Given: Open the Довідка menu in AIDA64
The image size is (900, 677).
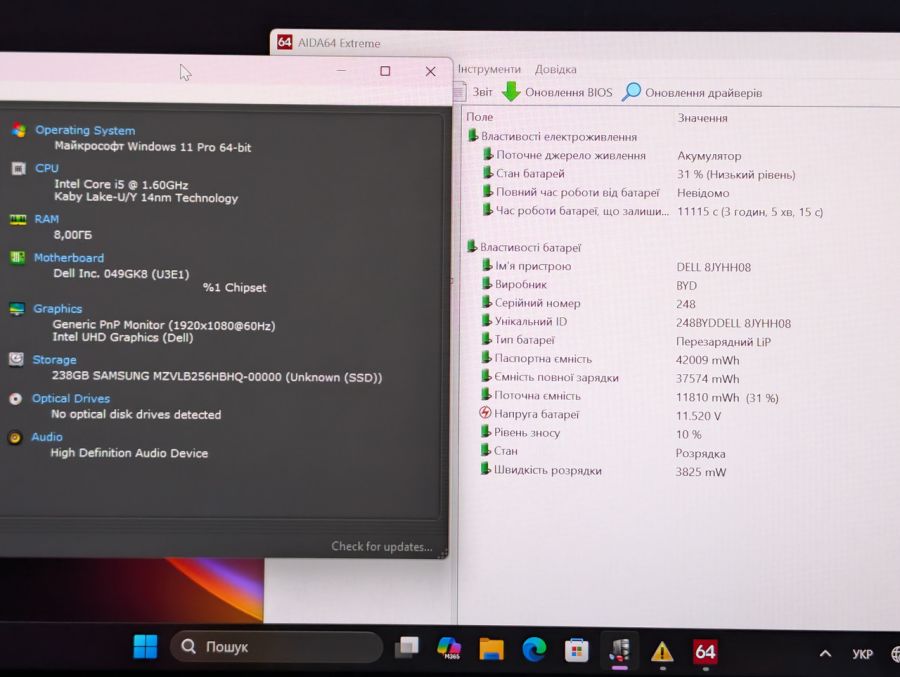Looking at the screenshot, I should [x=556, y=69].
